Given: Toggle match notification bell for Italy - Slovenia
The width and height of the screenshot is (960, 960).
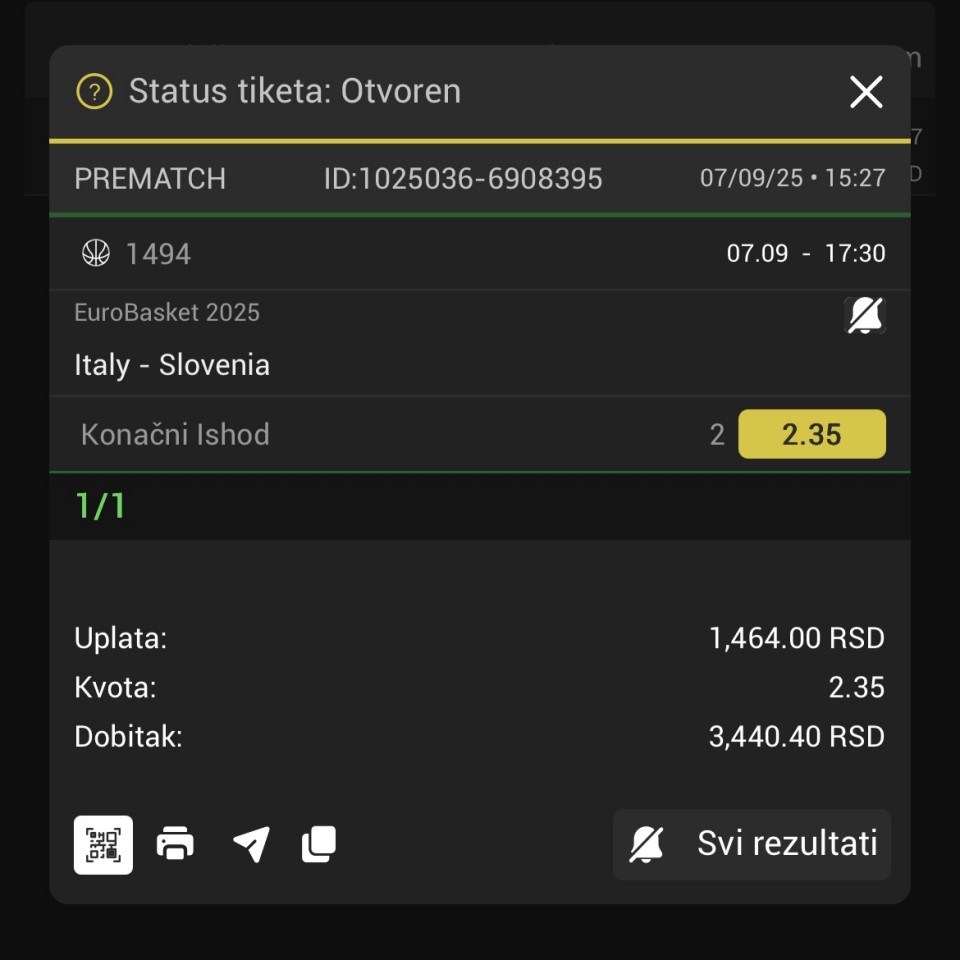Looking at the screenshot, I should [x=864, y=316].
